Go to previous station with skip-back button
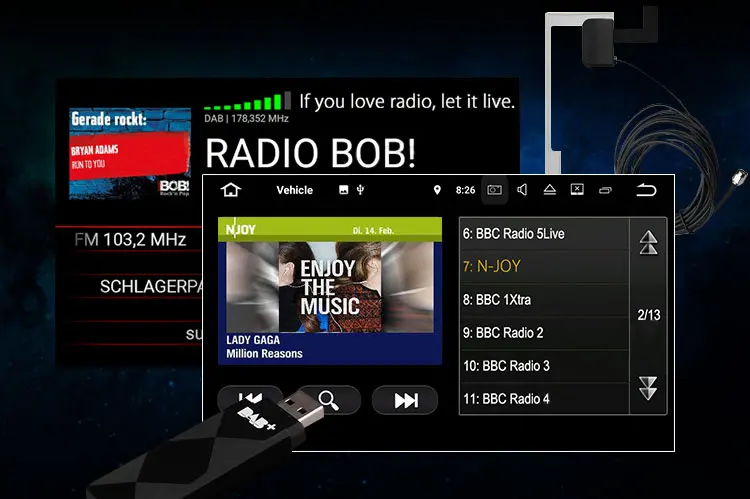Viewport: 750px width, 499px height. 249,398
